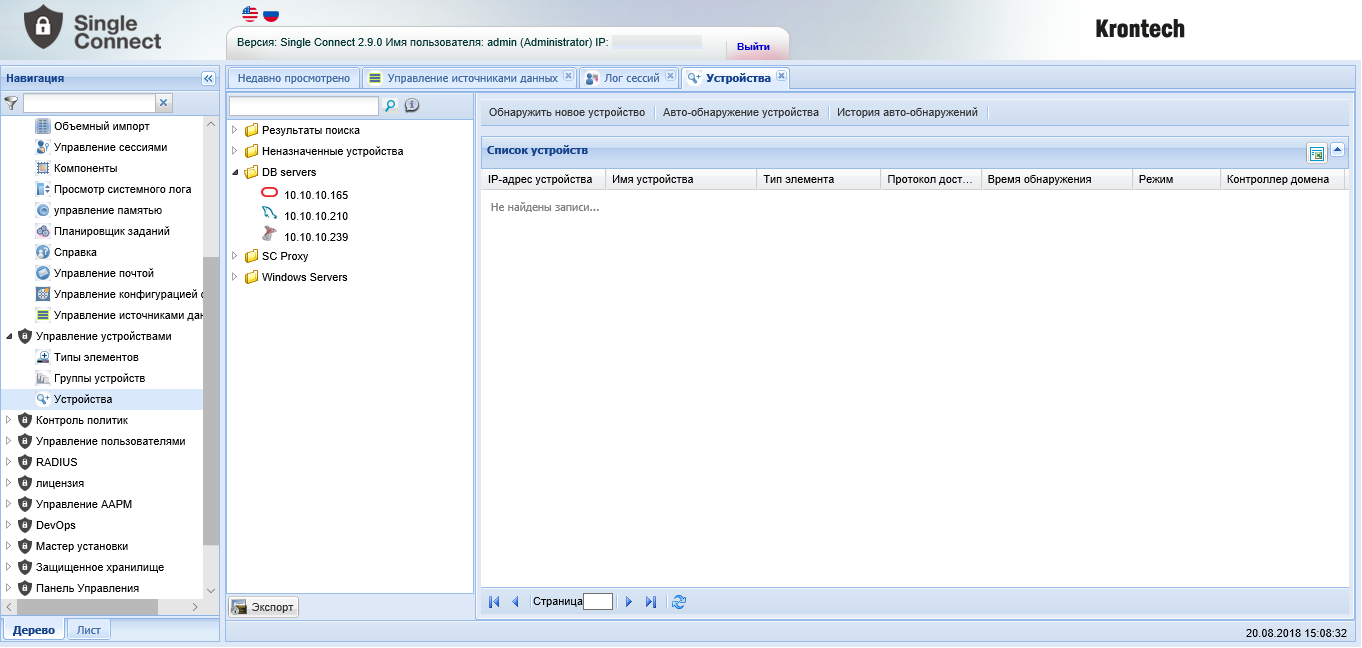The image size is (1362, 648).
Task: Collapse DB servers folder
Action: pos(235,172)
